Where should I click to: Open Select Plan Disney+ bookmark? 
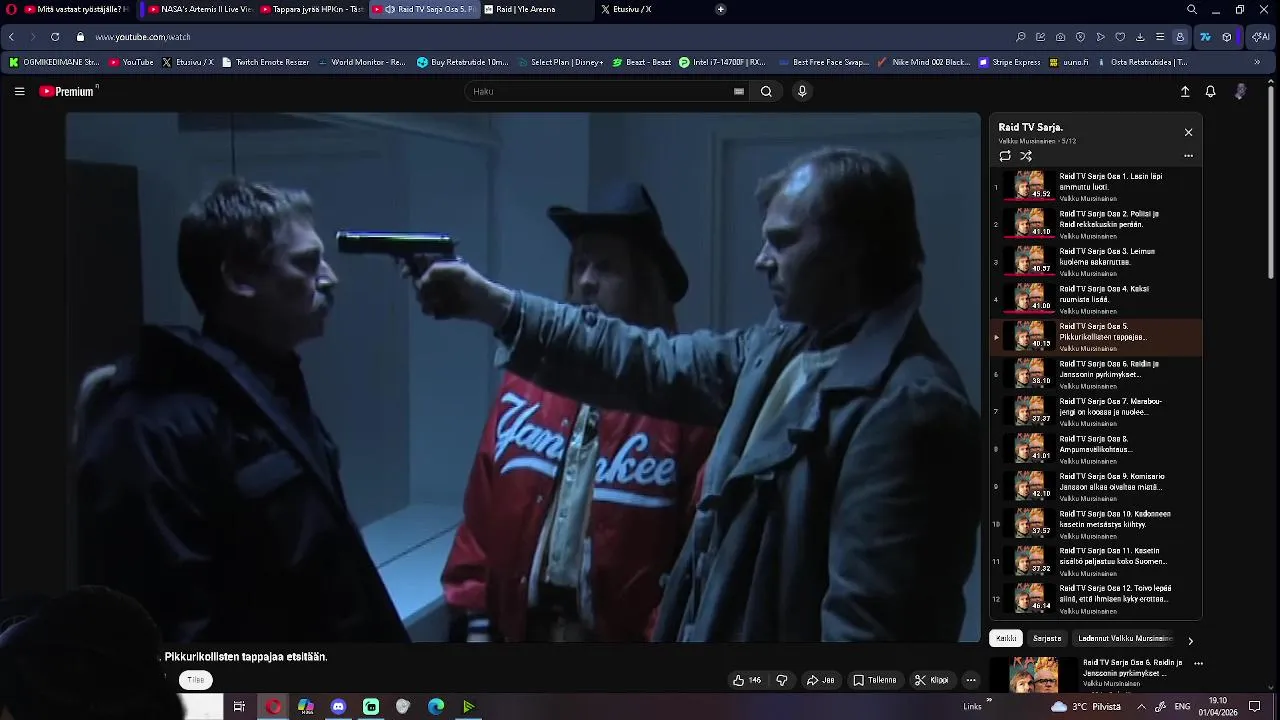pyautogui.click(x=560, y=62)
